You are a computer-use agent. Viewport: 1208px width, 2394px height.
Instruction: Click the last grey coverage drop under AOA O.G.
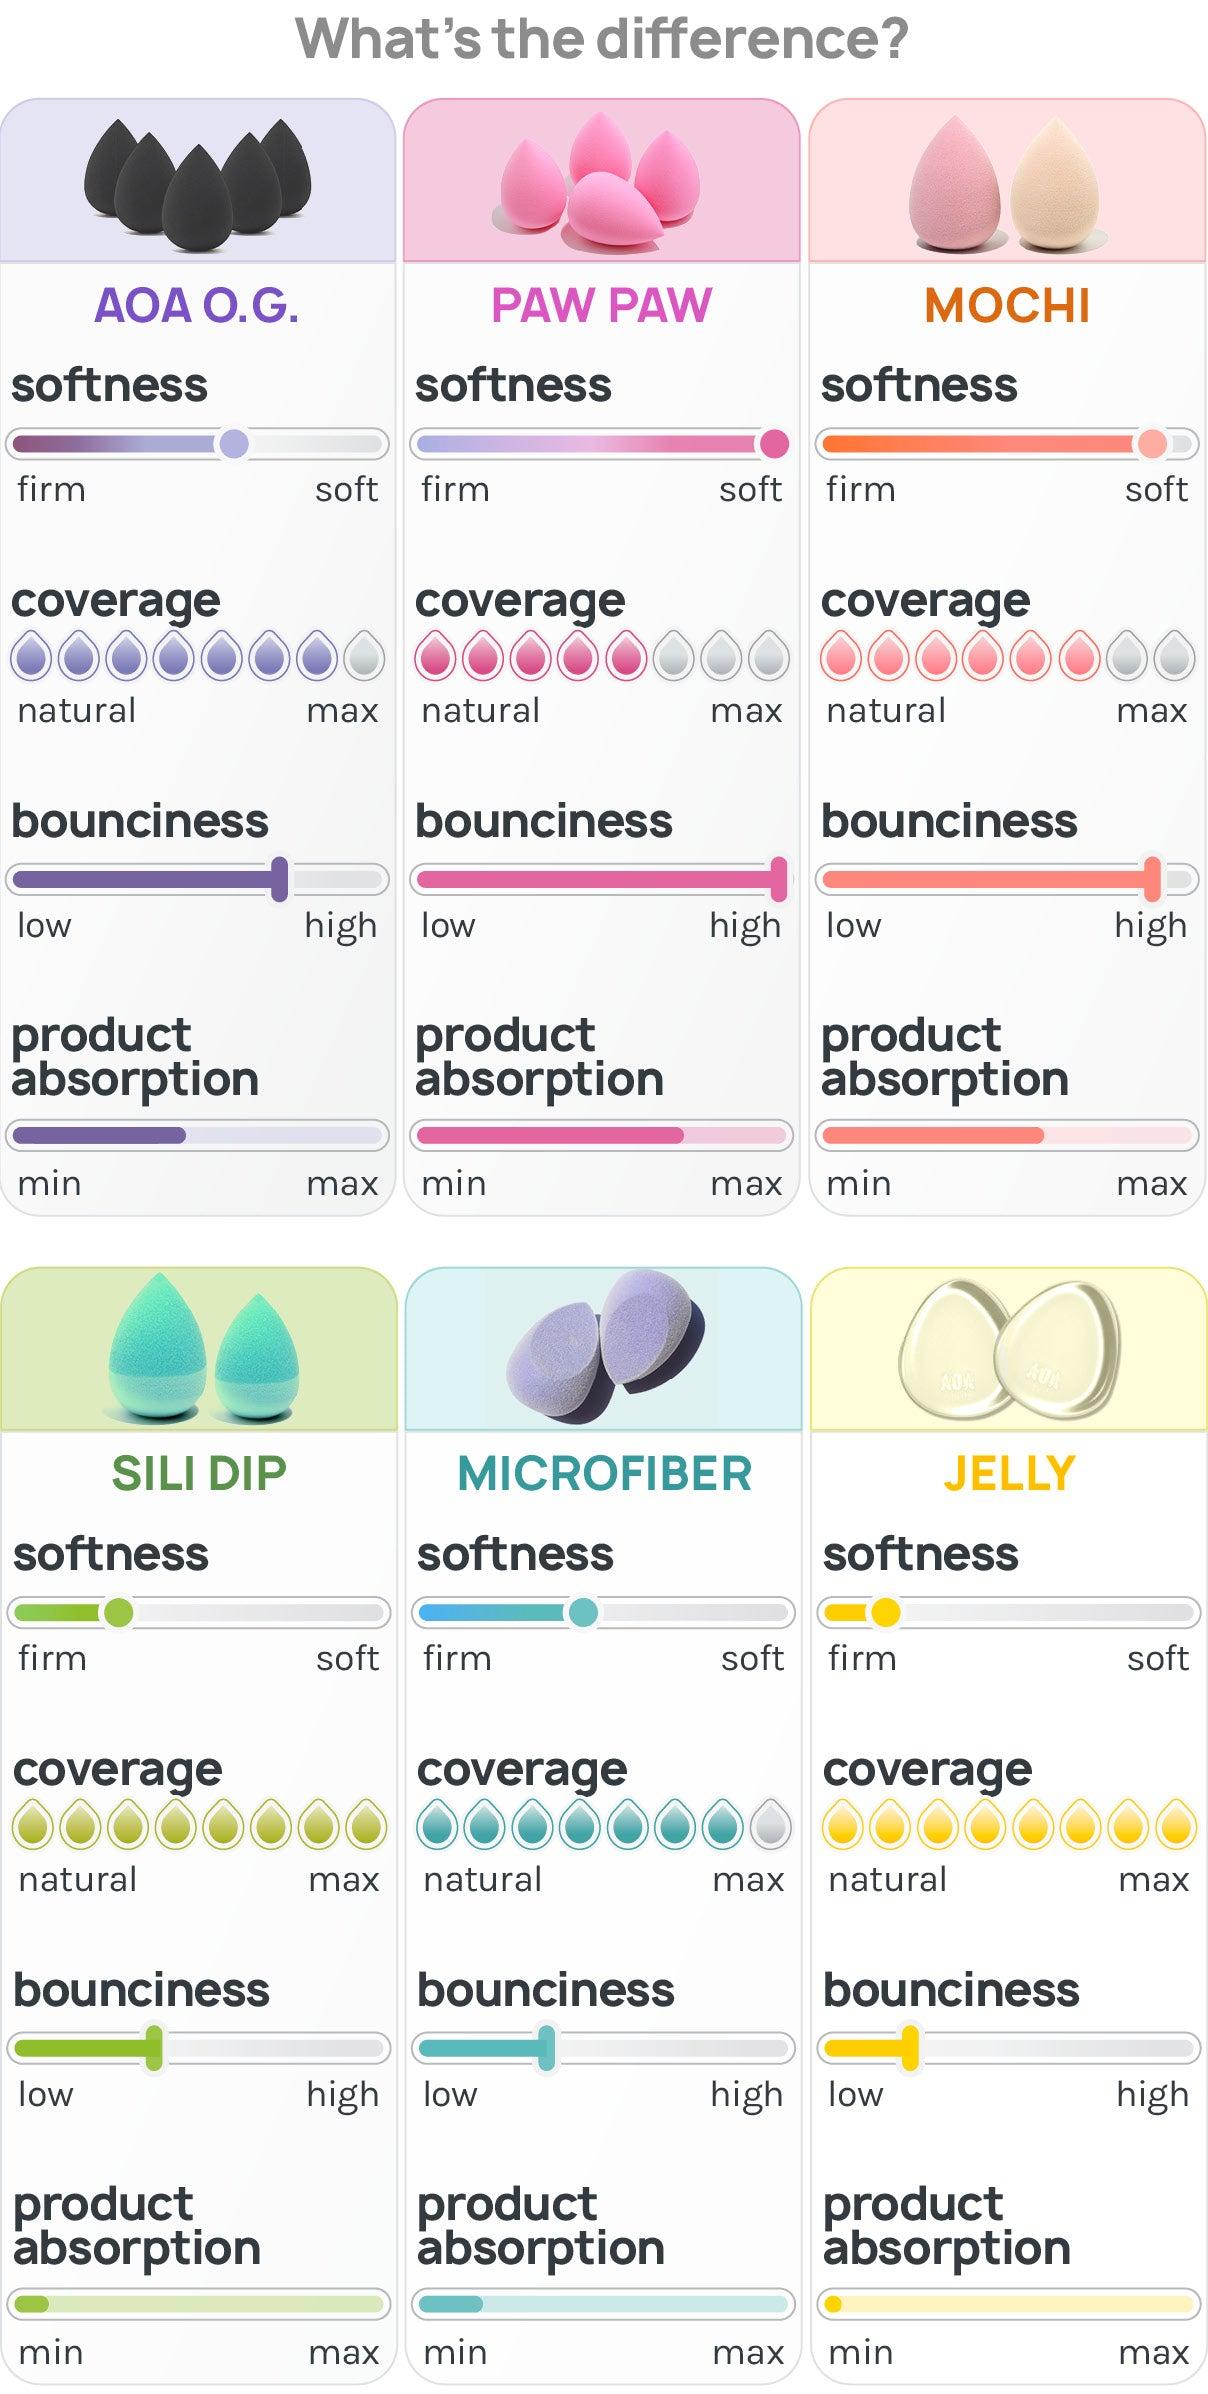pos(365,657)
